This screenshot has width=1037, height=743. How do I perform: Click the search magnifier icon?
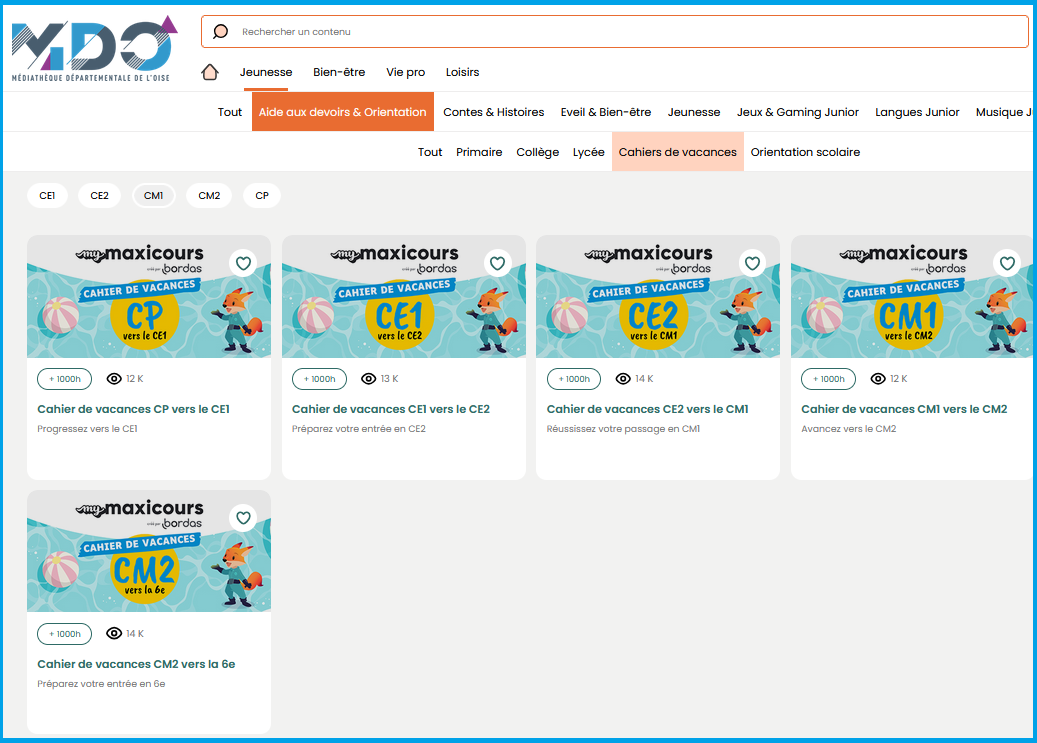pos(220,32)
